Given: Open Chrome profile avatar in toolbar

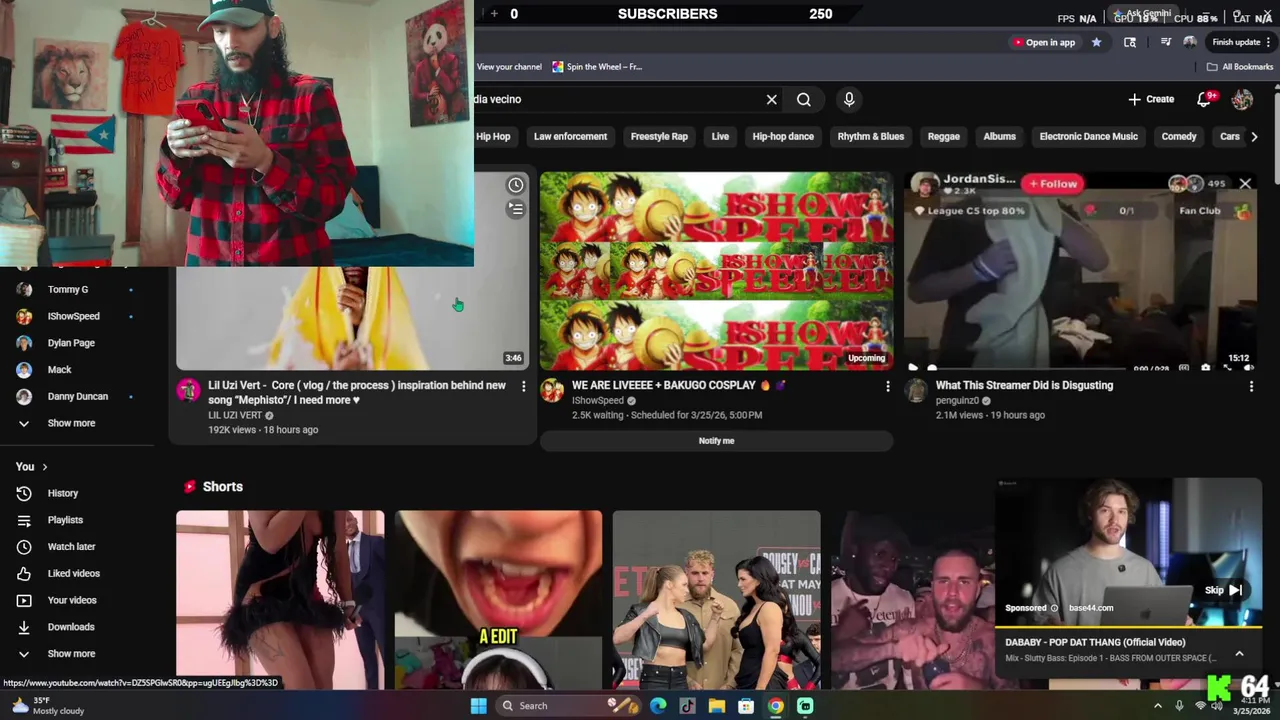Looking at the screenshot, I should click(x=1189, y=42).
